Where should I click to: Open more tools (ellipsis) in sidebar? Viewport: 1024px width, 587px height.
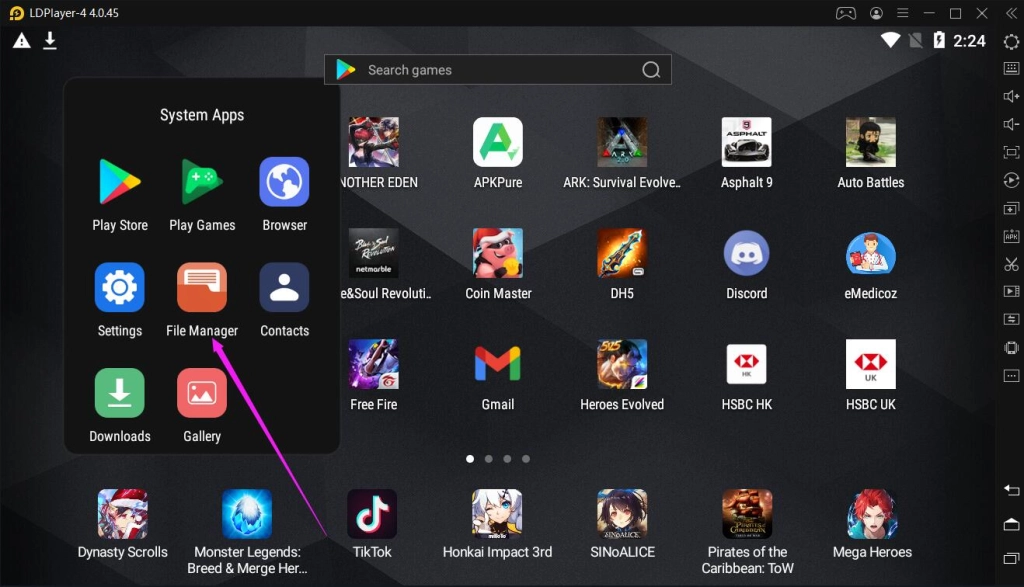tap(1011, 376)
